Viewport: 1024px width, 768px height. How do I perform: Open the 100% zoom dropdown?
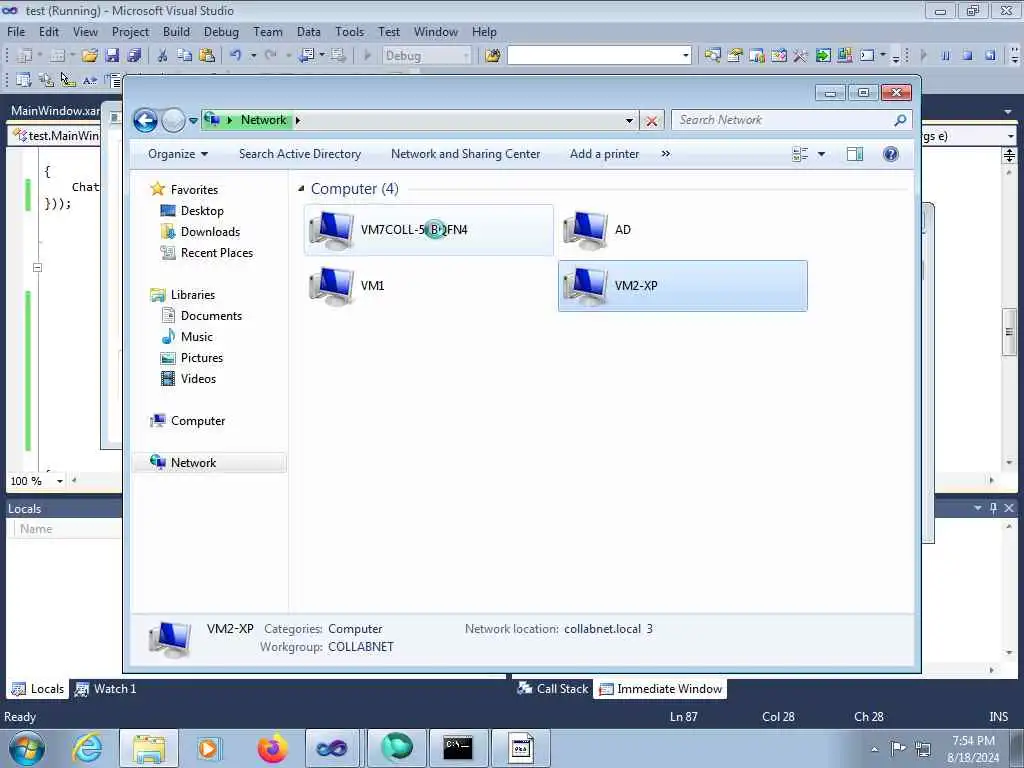click(59, 481)
